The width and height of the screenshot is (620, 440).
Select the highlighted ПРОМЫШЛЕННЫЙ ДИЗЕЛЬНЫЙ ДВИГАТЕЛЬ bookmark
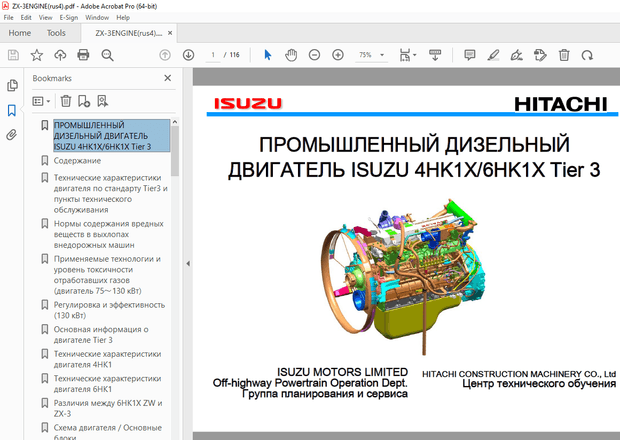pos(112,136)
